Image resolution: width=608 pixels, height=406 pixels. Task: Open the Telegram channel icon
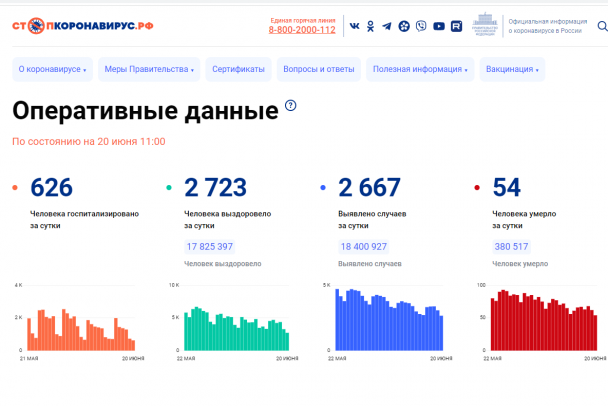387,26
